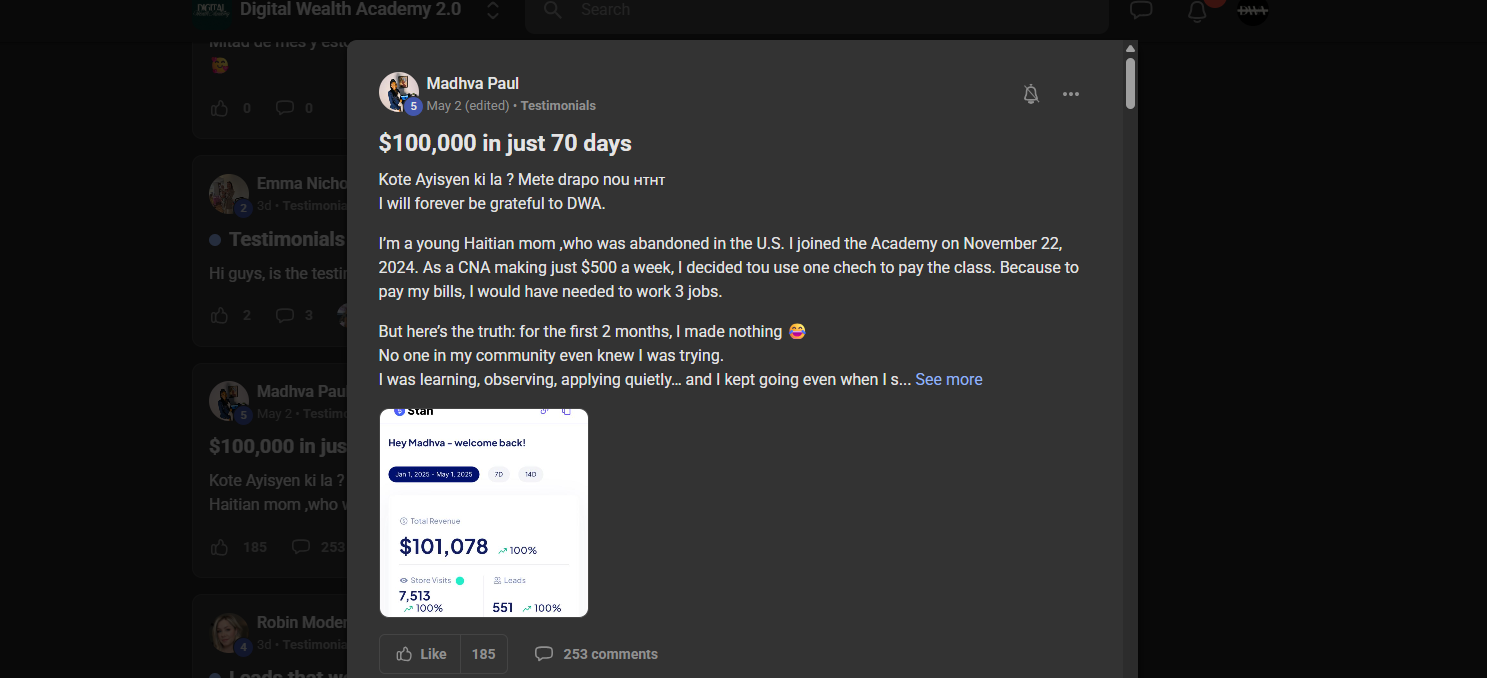1487x678 pixels.
Task: Open the Digital Wealth Academy community switcher
Action: [x=493, y=11]
